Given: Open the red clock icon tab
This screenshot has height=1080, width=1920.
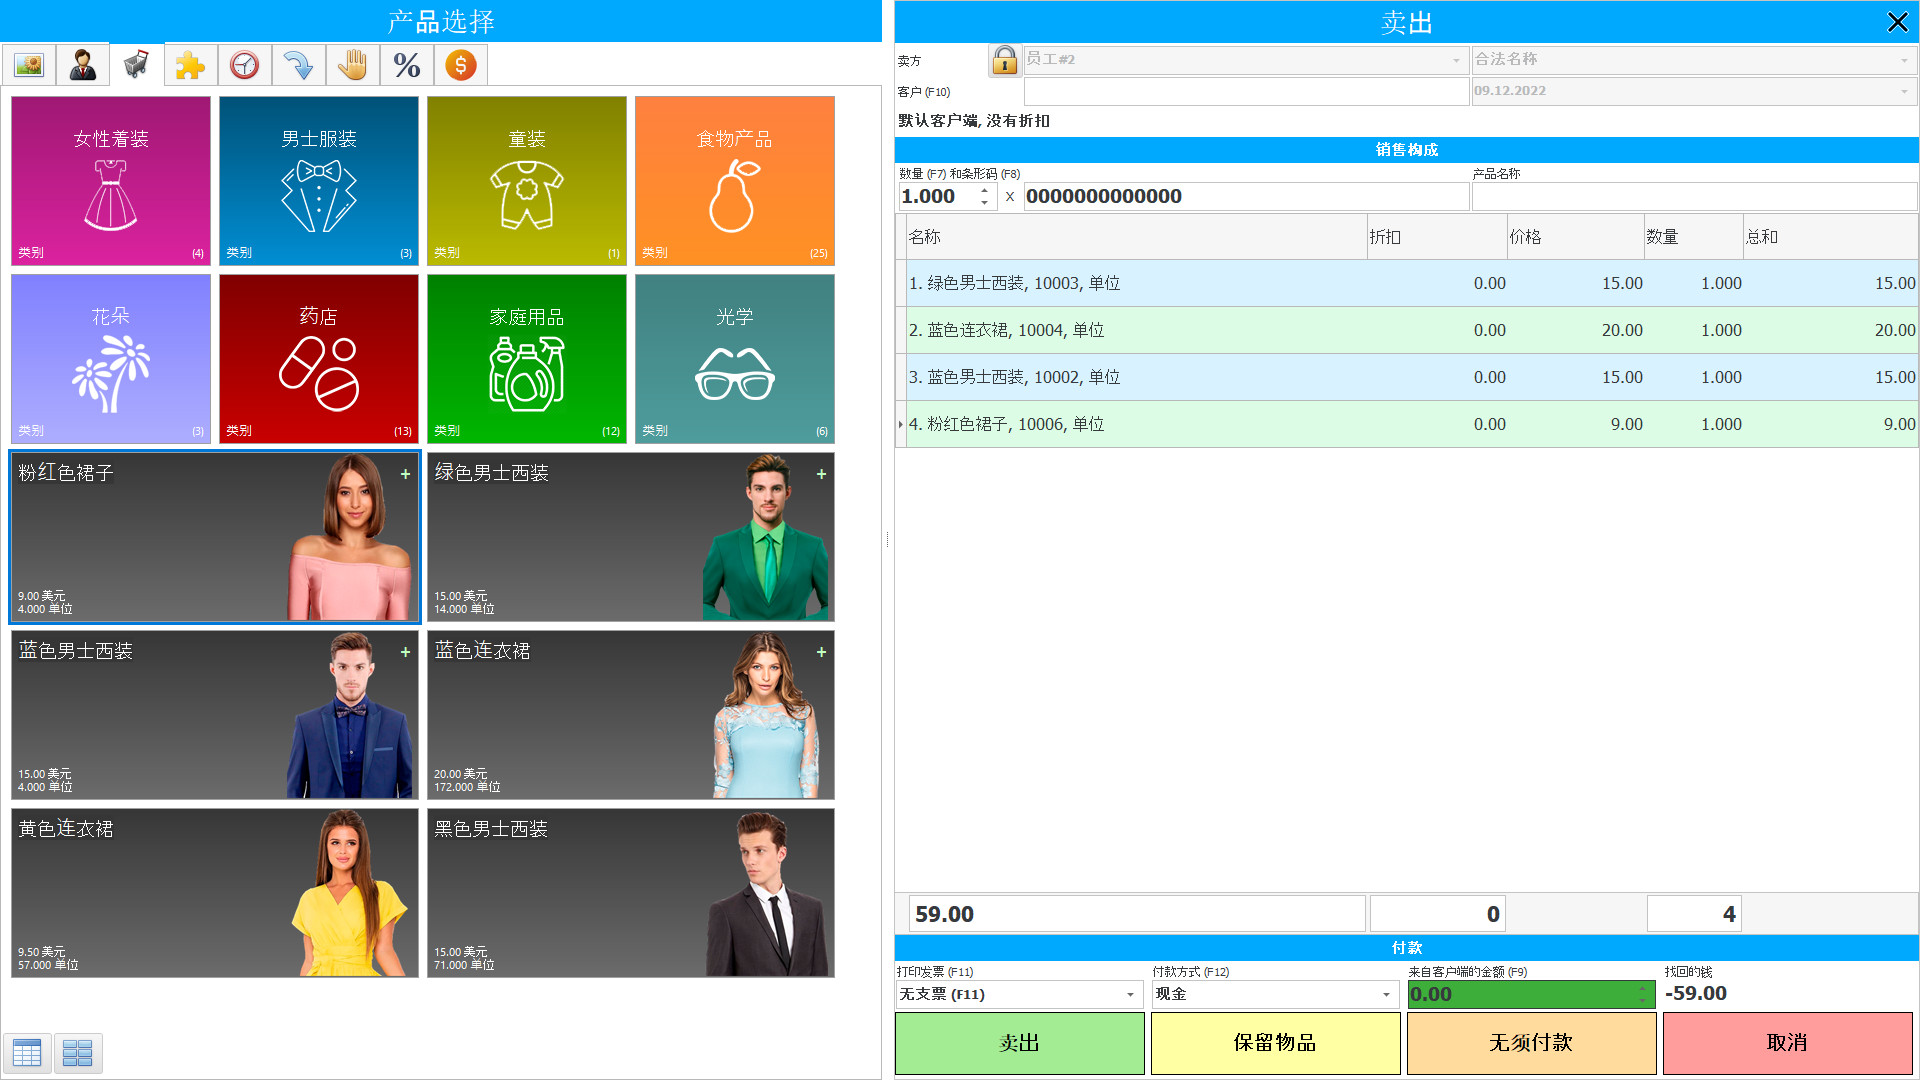Looking at the screenshot, I should click(244, 66).
